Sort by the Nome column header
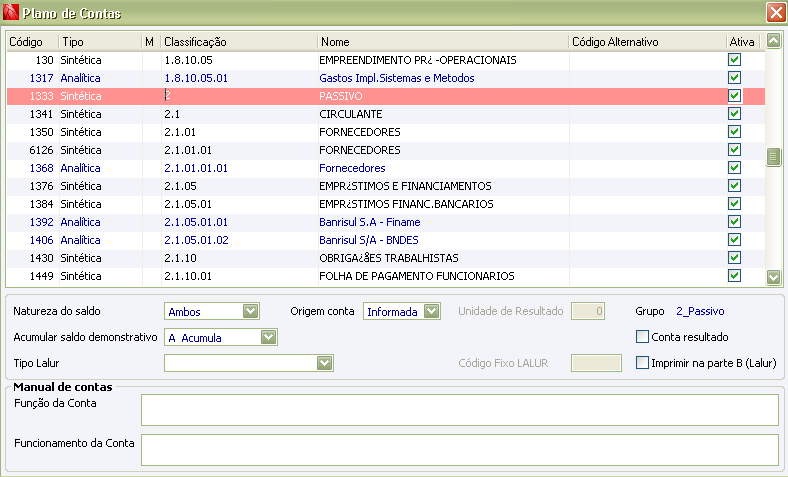 (x=443, y=42)
